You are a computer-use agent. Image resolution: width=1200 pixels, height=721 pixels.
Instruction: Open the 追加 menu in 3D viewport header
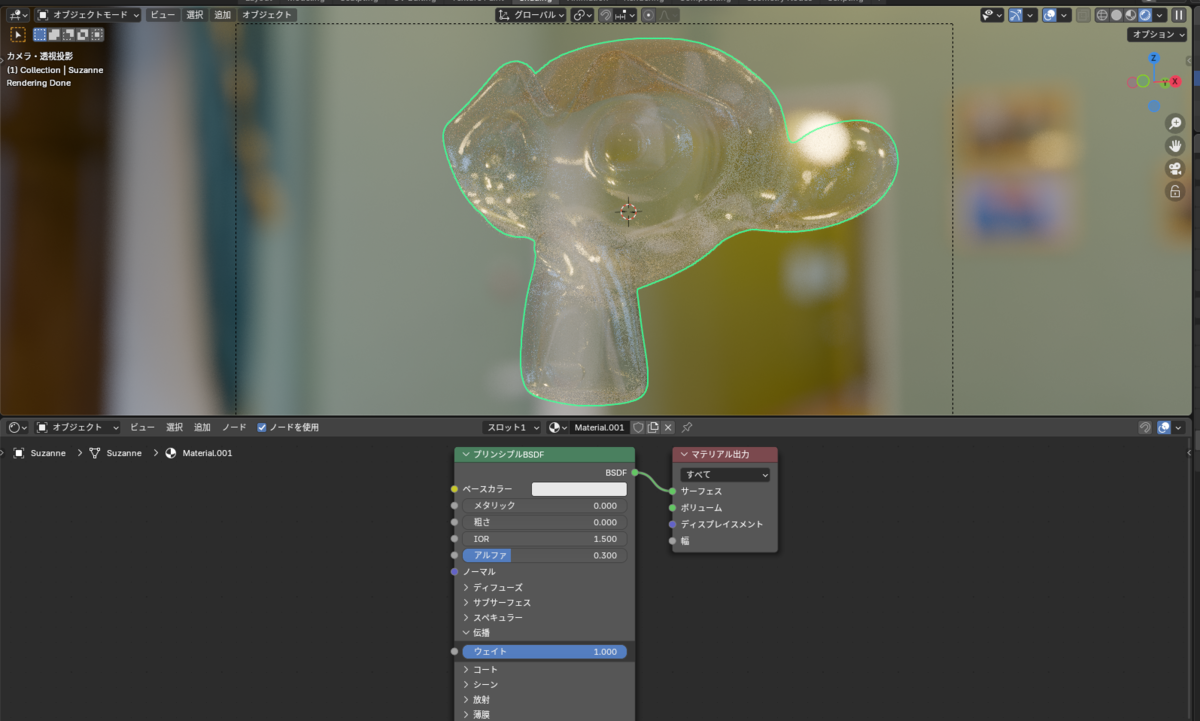(x=222, y=15)
